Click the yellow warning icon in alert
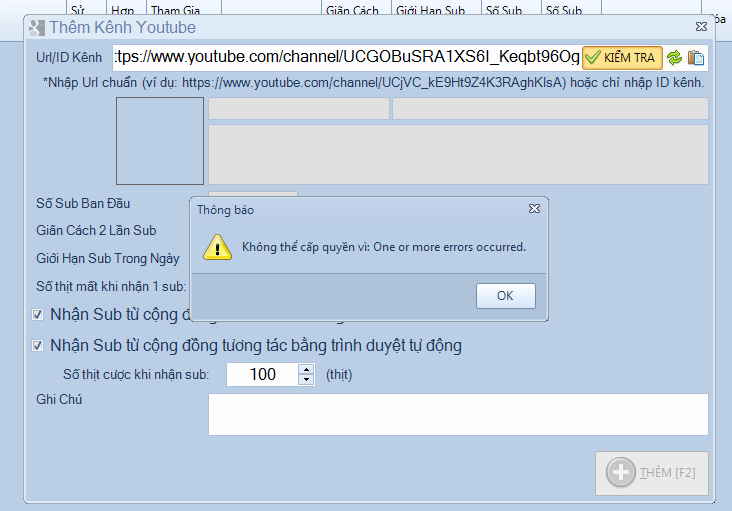Screen dimensions: 732x511 217,247
